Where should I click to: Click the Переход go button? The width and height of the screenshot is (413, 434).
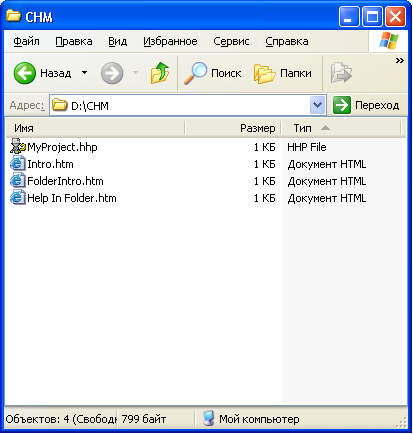pos(366,105)
